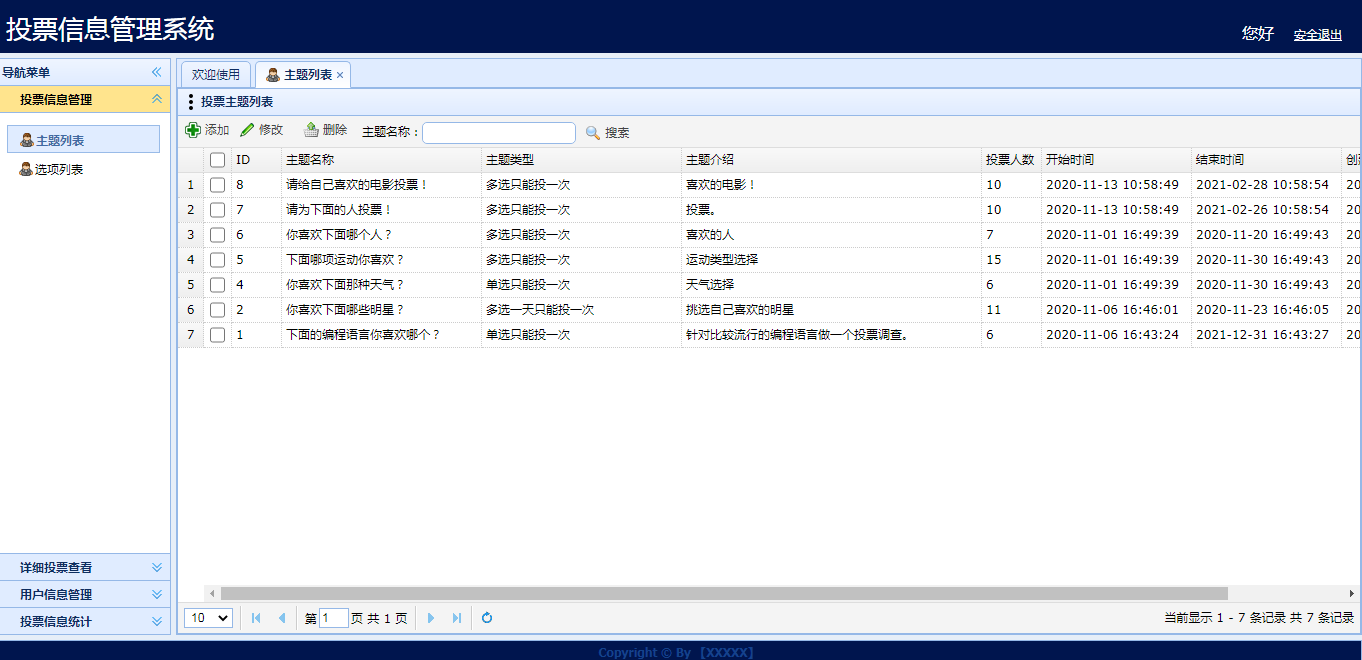Close the 主题列表 tab

[x=340, y=75]
